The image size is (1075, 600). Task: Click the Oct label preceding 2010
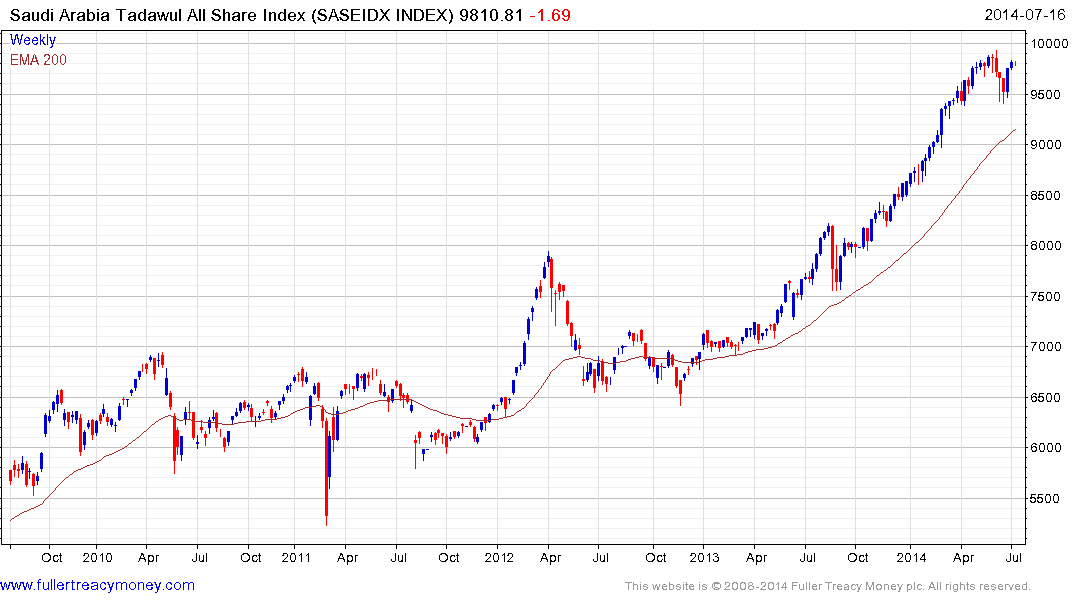point(51,557)
